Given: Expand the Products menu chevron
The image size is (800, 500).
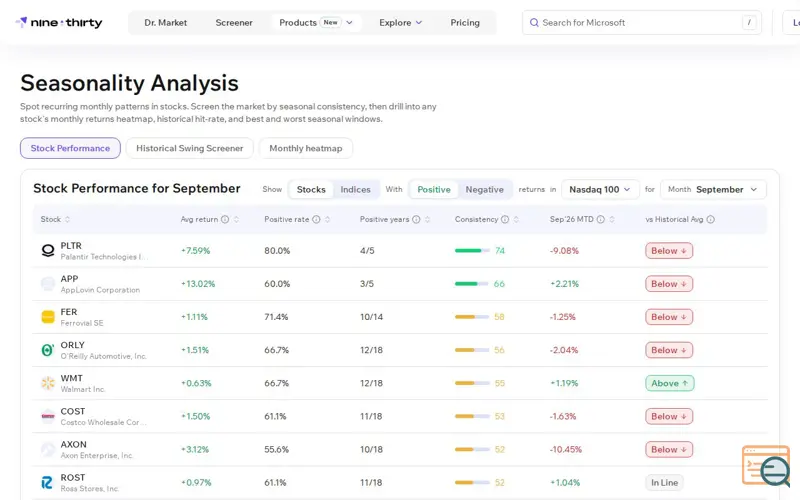Looking at the screenshot, I should point(349,22).
